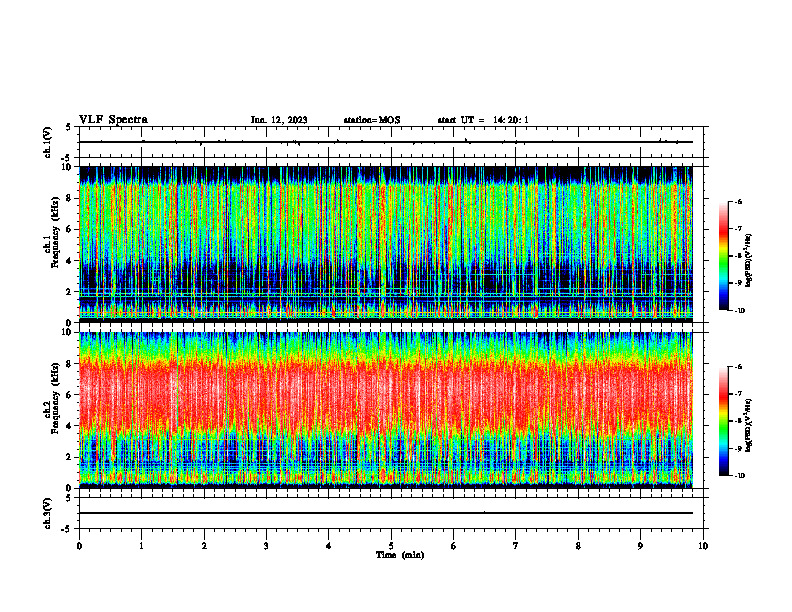Click the ch.1 spectrogram color scale bar
This screenshot has width=792, height=612.
click(723, 256)
